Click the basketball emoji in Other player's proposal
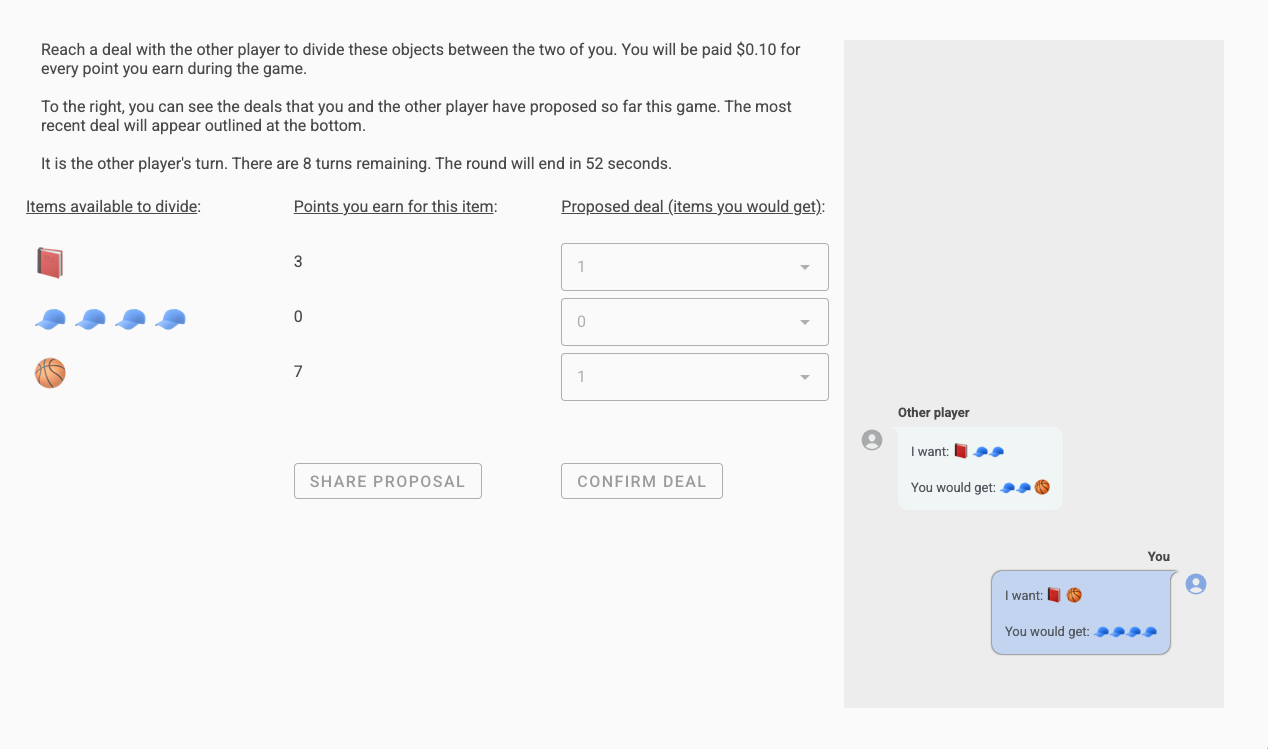Image resolution: width=1268 pixels, height=749 pixels. [x=1042, y=488]
